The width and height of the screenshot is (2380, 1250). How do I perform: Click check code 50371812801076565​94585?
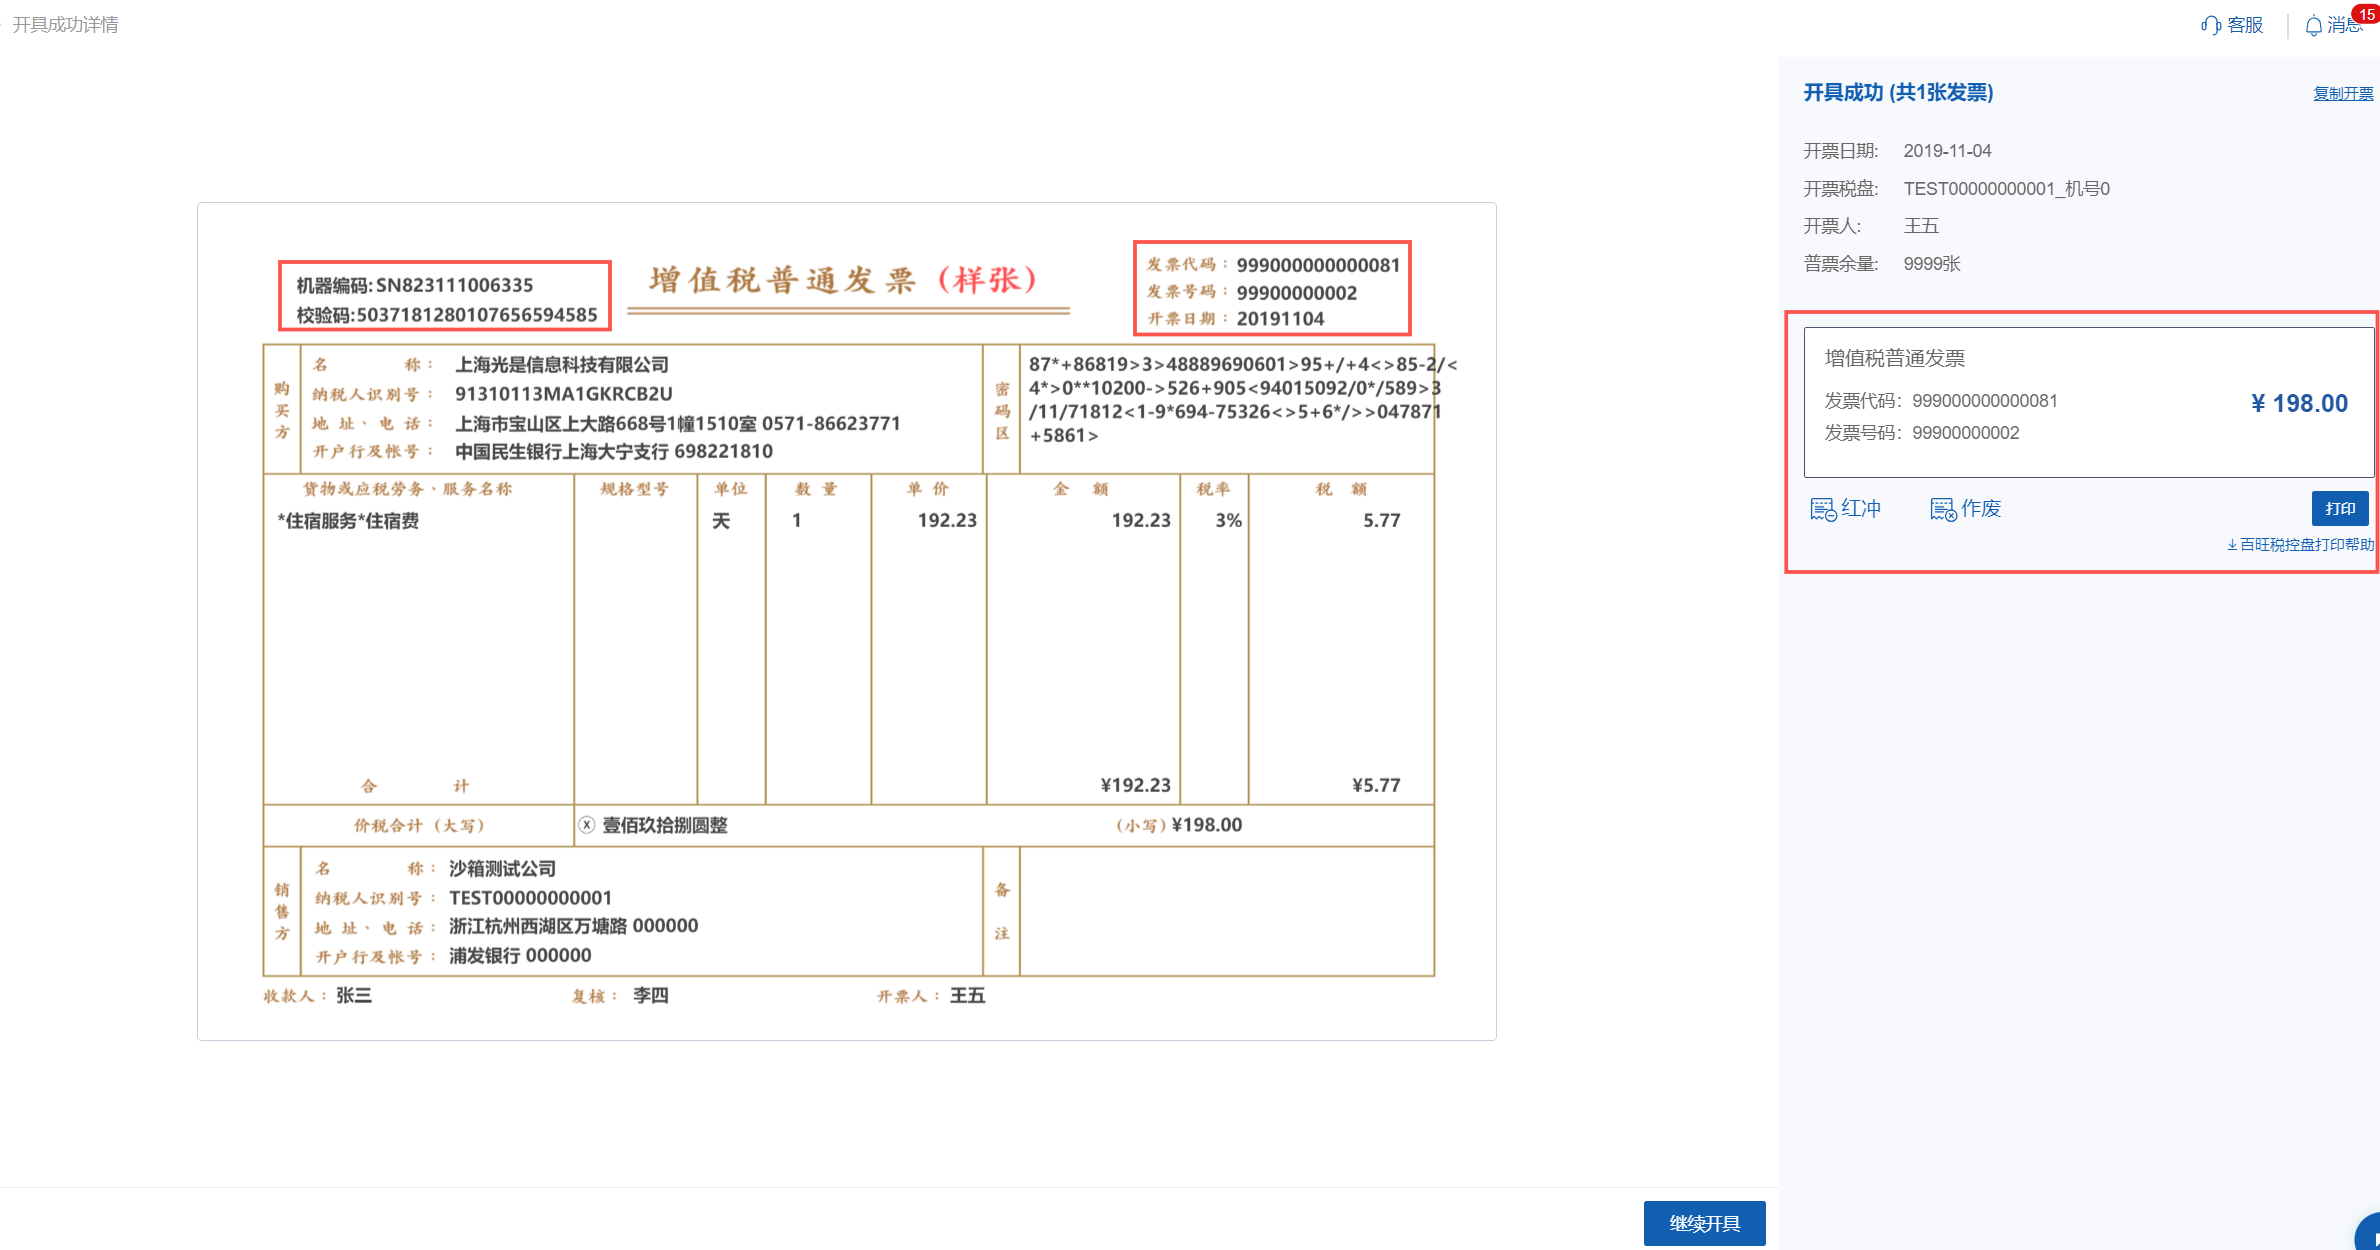477,315
